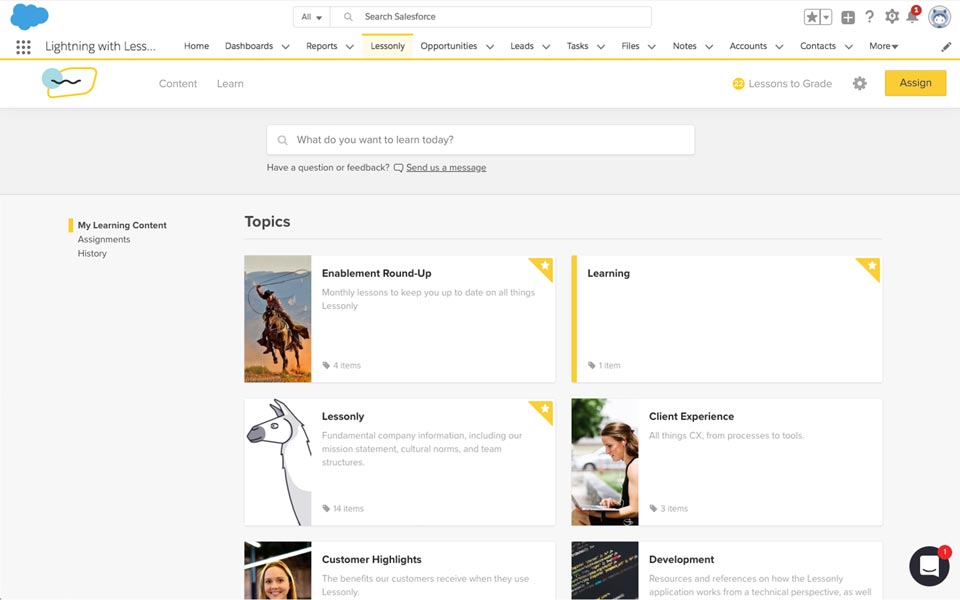This screenshot has height=600, width=960.
Task: Open the Salesforce cloud logo
Action: 29,17
